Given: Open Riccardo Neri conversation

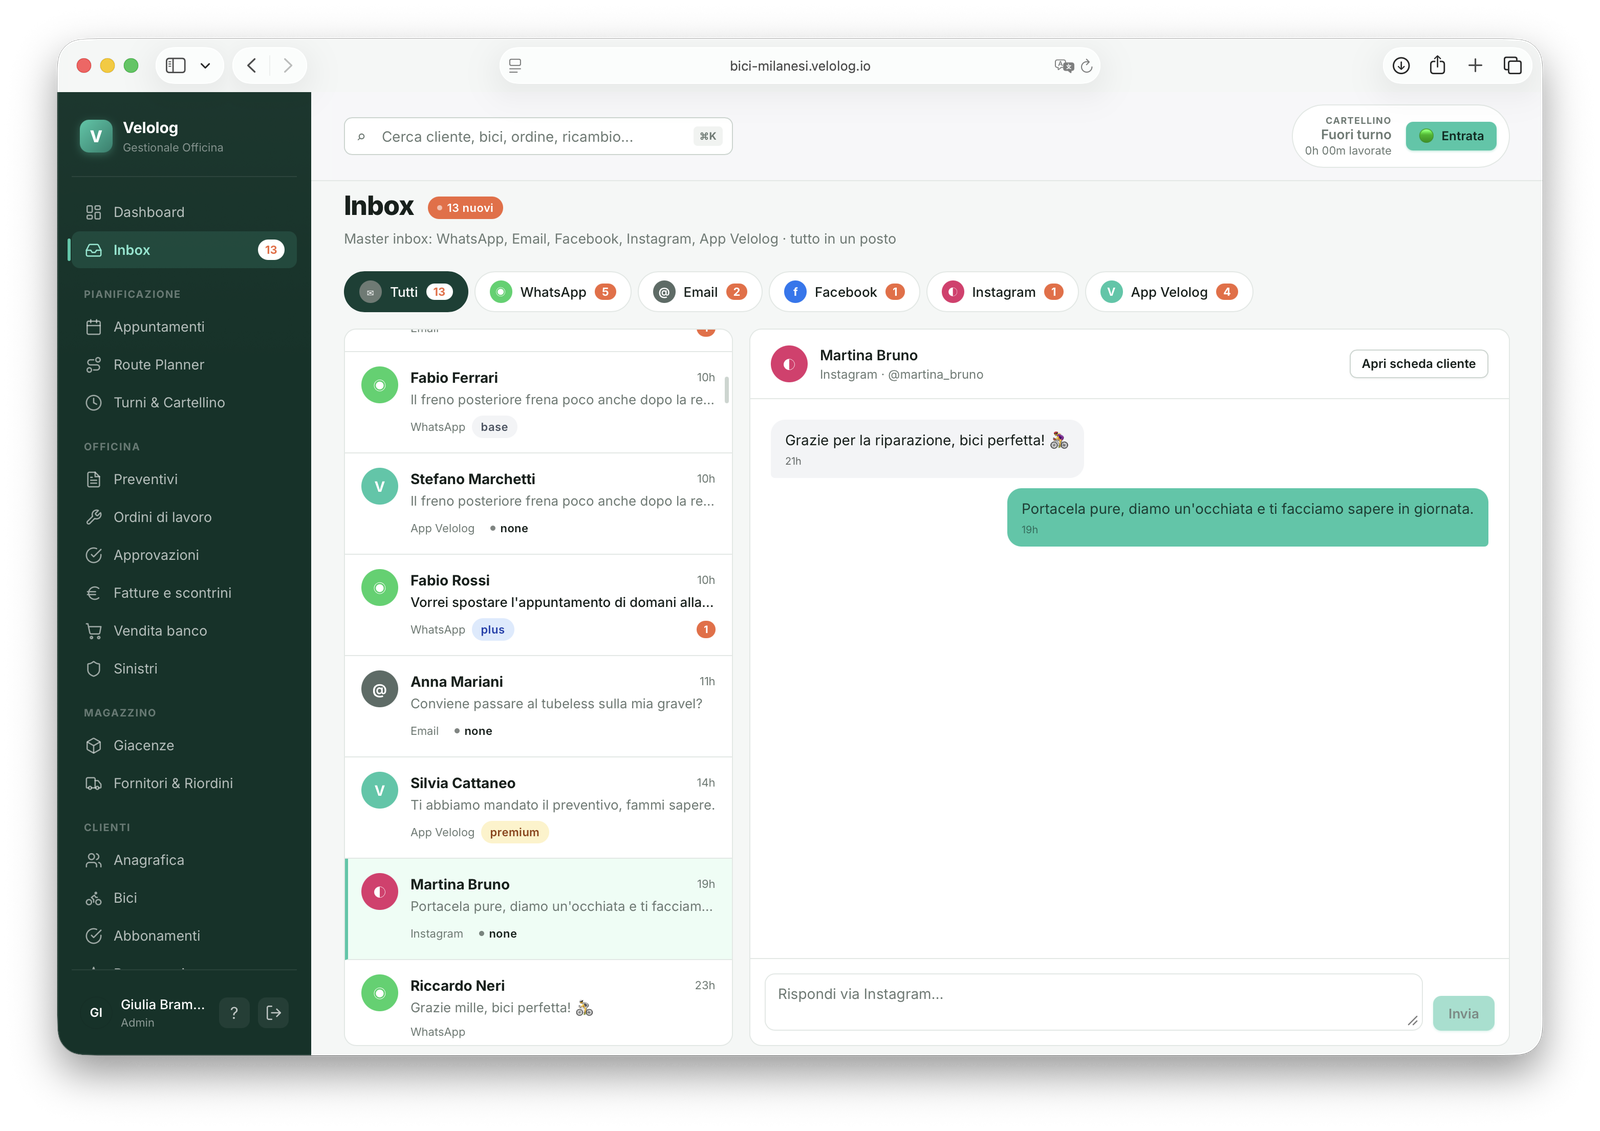Looking at the screenshot, I should (538, 1003).
